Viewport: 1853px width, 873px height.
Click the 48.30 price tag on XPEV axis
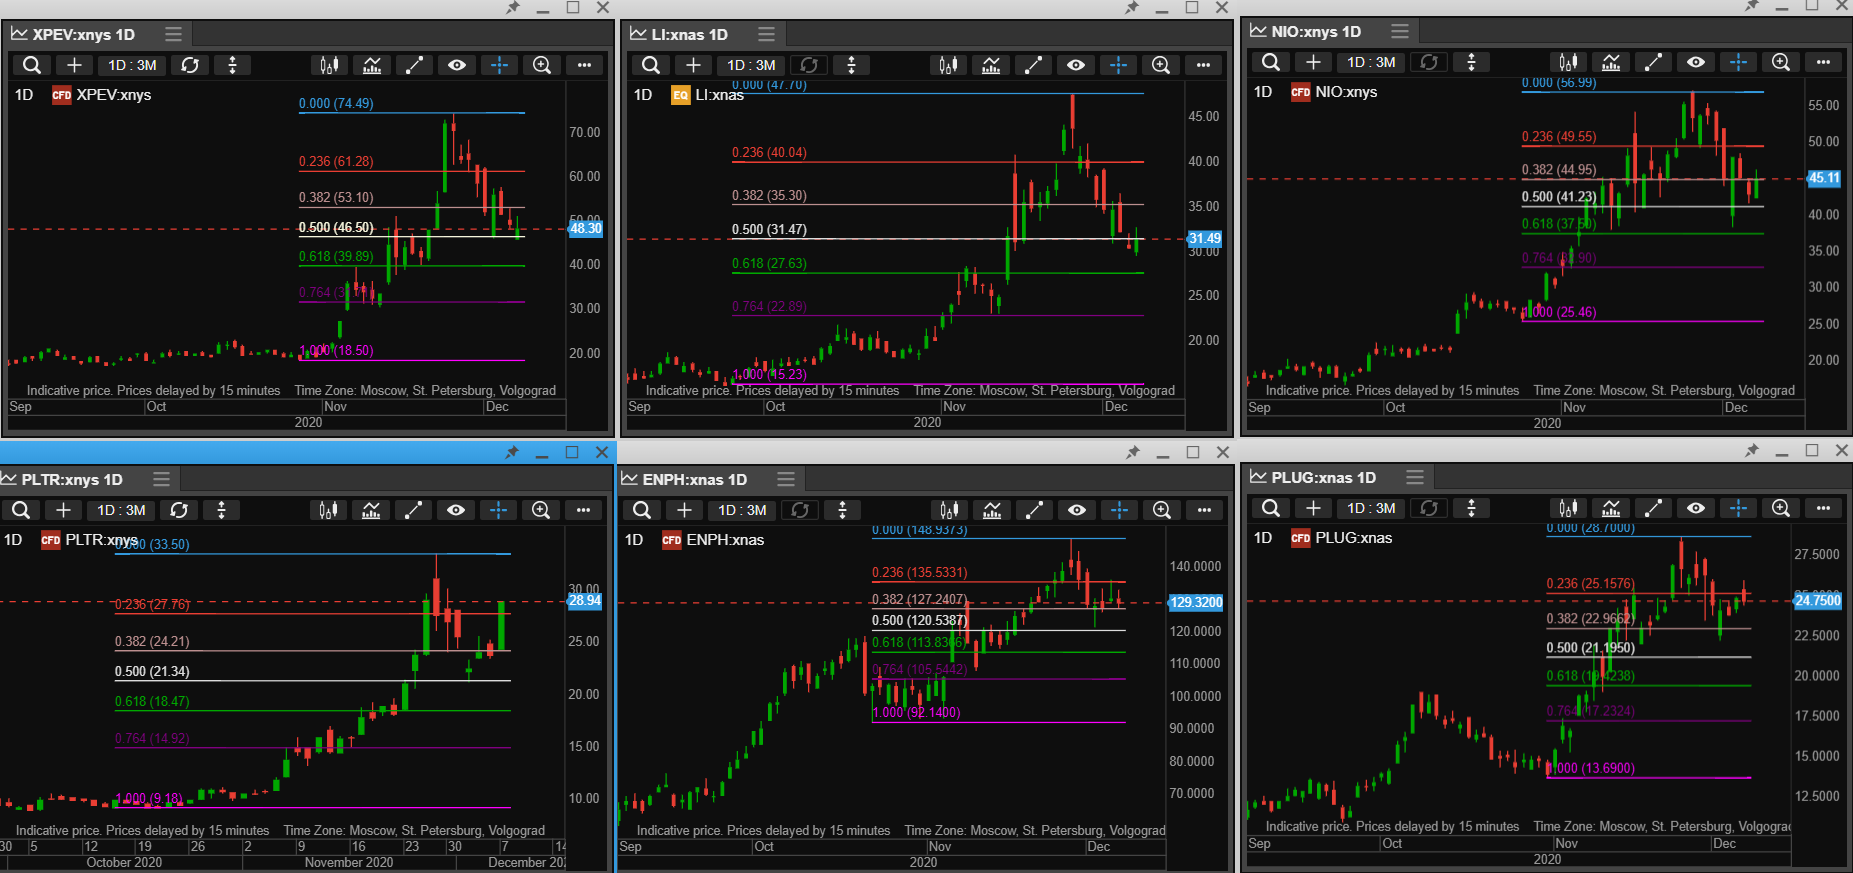(x=586, y=229)
